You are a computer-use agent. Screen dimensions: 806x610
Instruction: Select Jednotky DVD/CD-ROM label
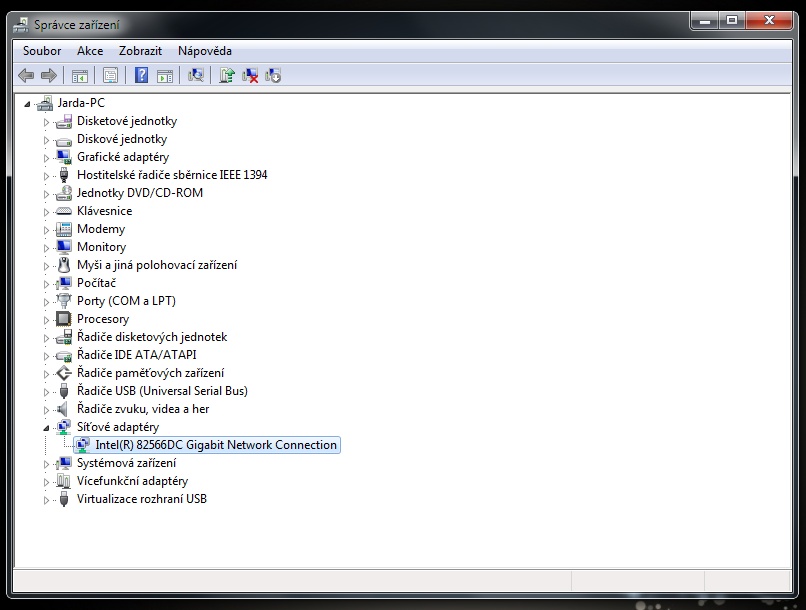tap(140, 193)
